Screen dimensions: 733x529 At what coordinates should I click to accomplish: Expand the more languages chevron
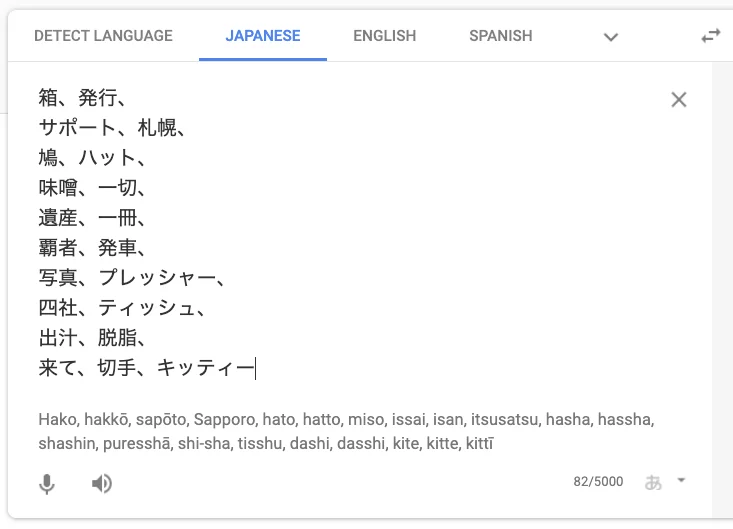611,37
